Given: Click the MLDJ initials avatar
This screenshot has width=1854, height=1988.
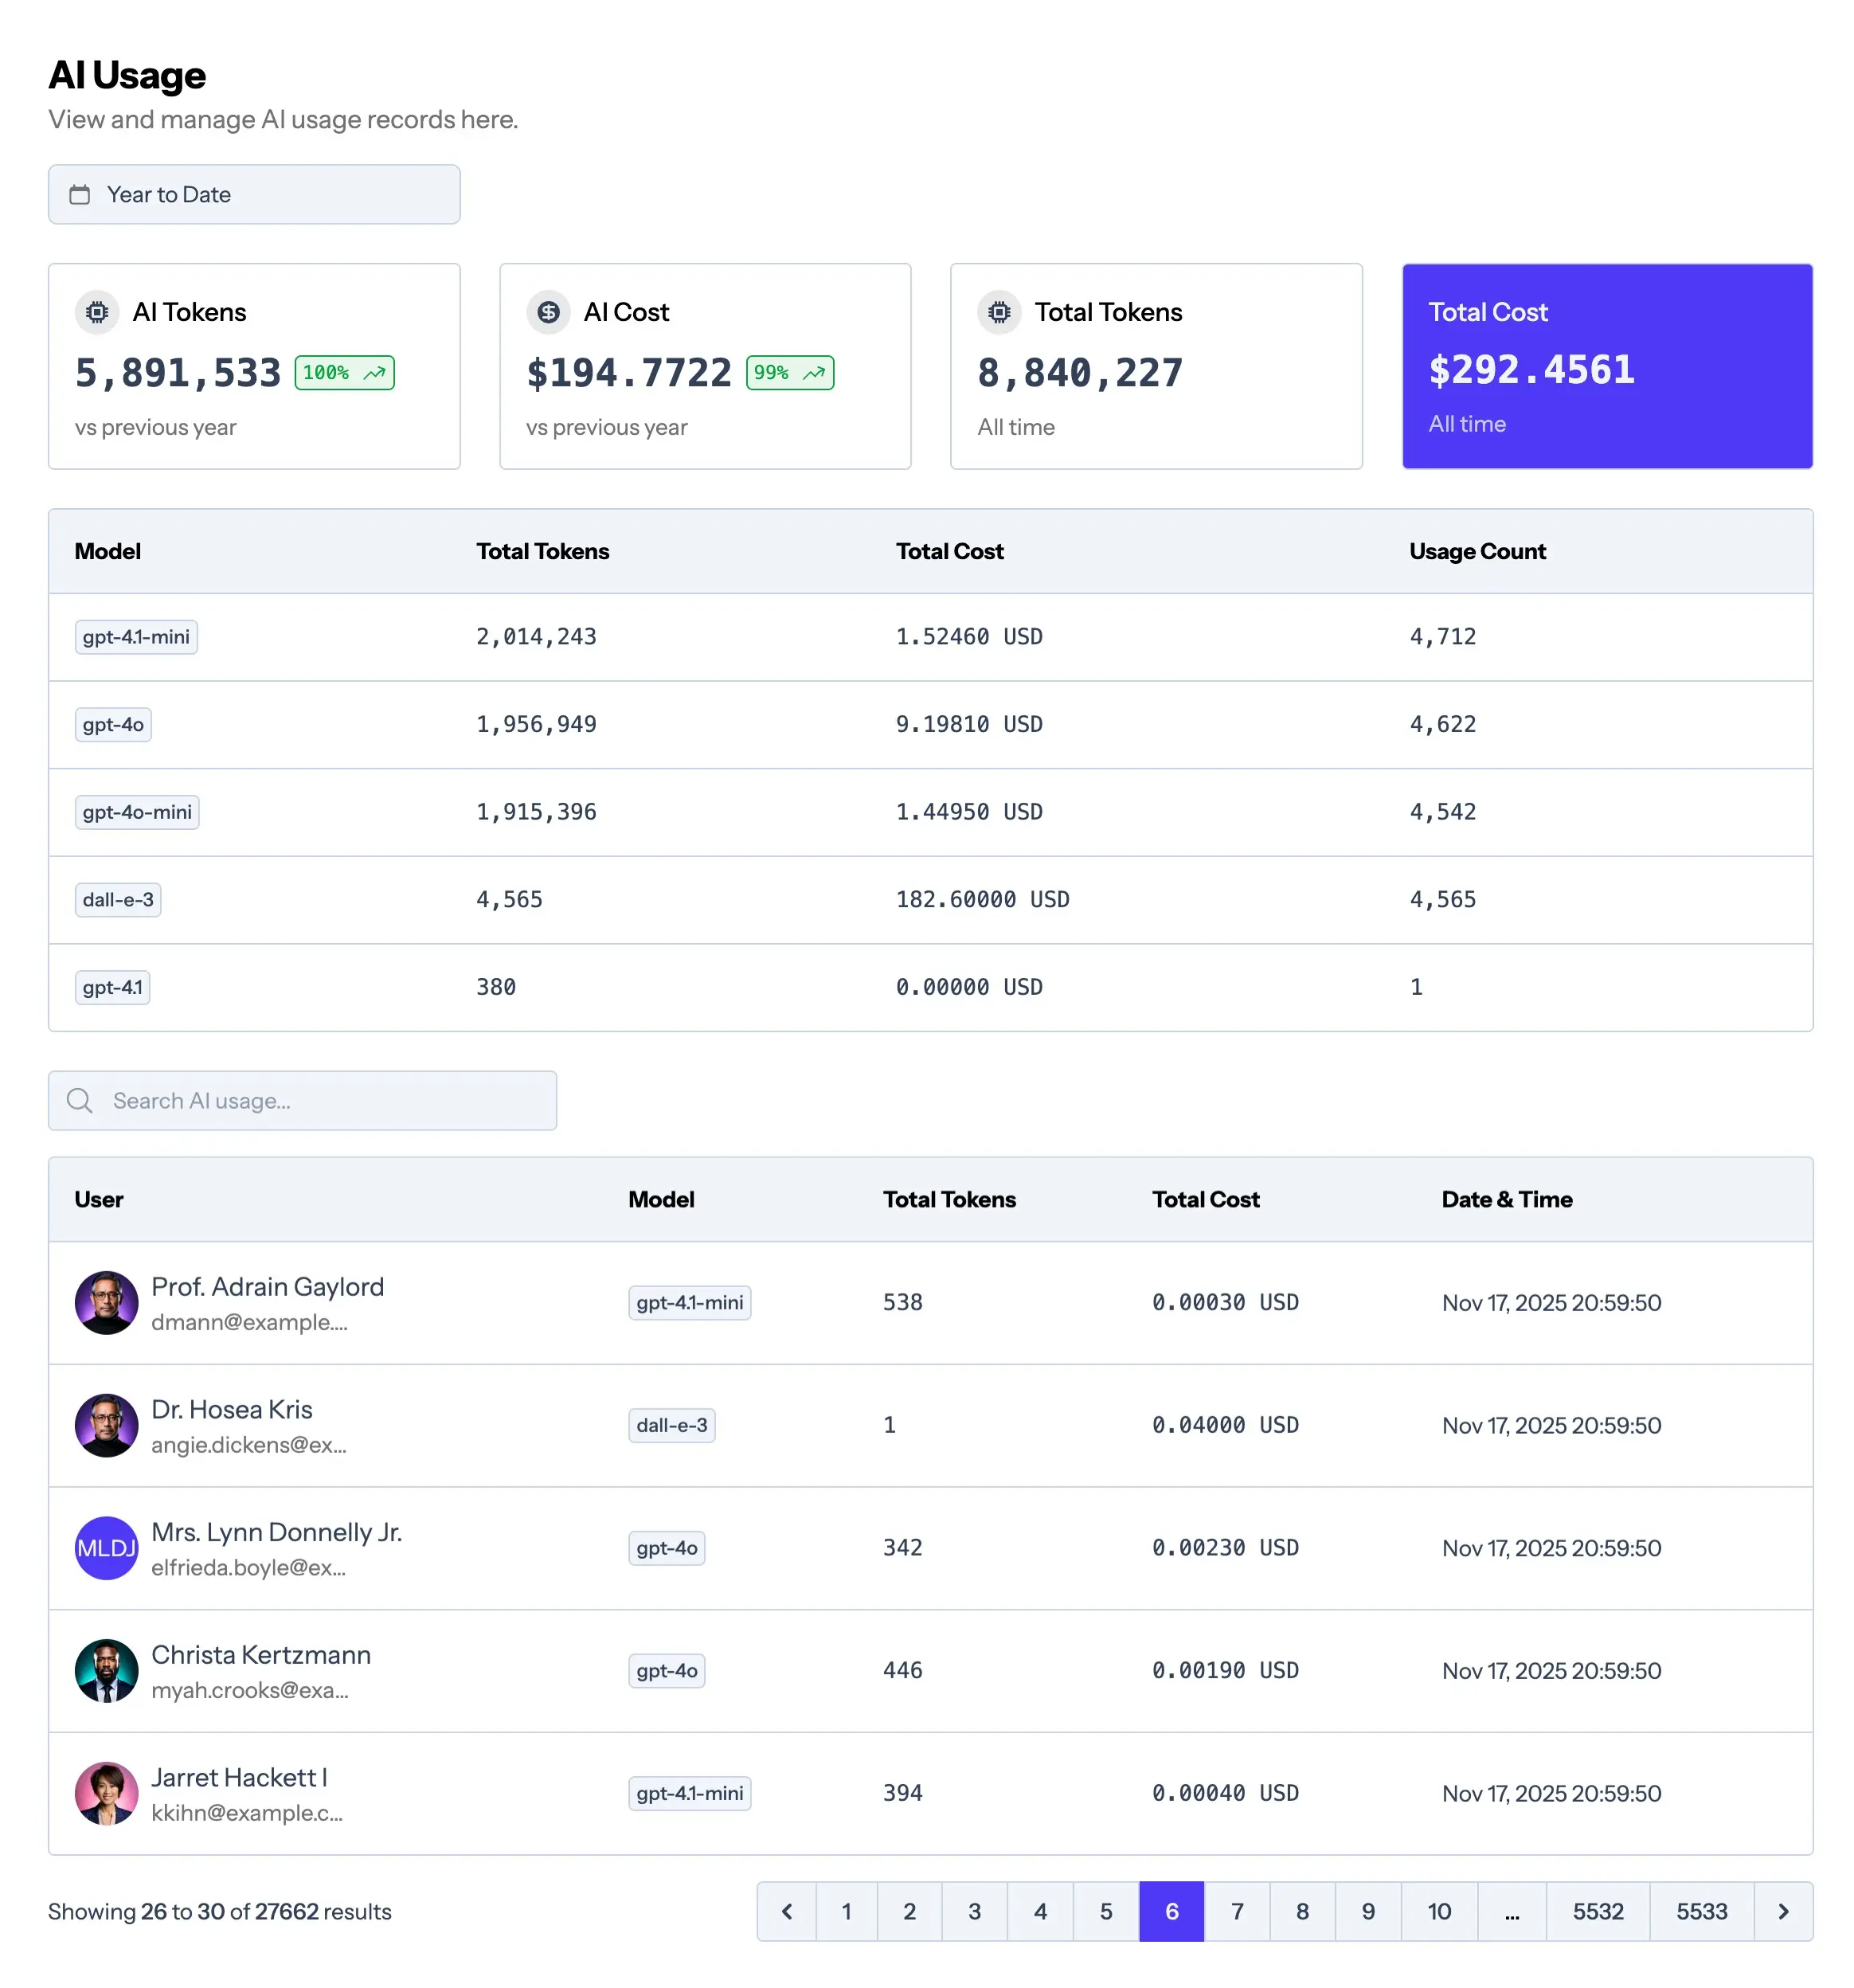Looking at the screenshot, I should click(106, 1547).
